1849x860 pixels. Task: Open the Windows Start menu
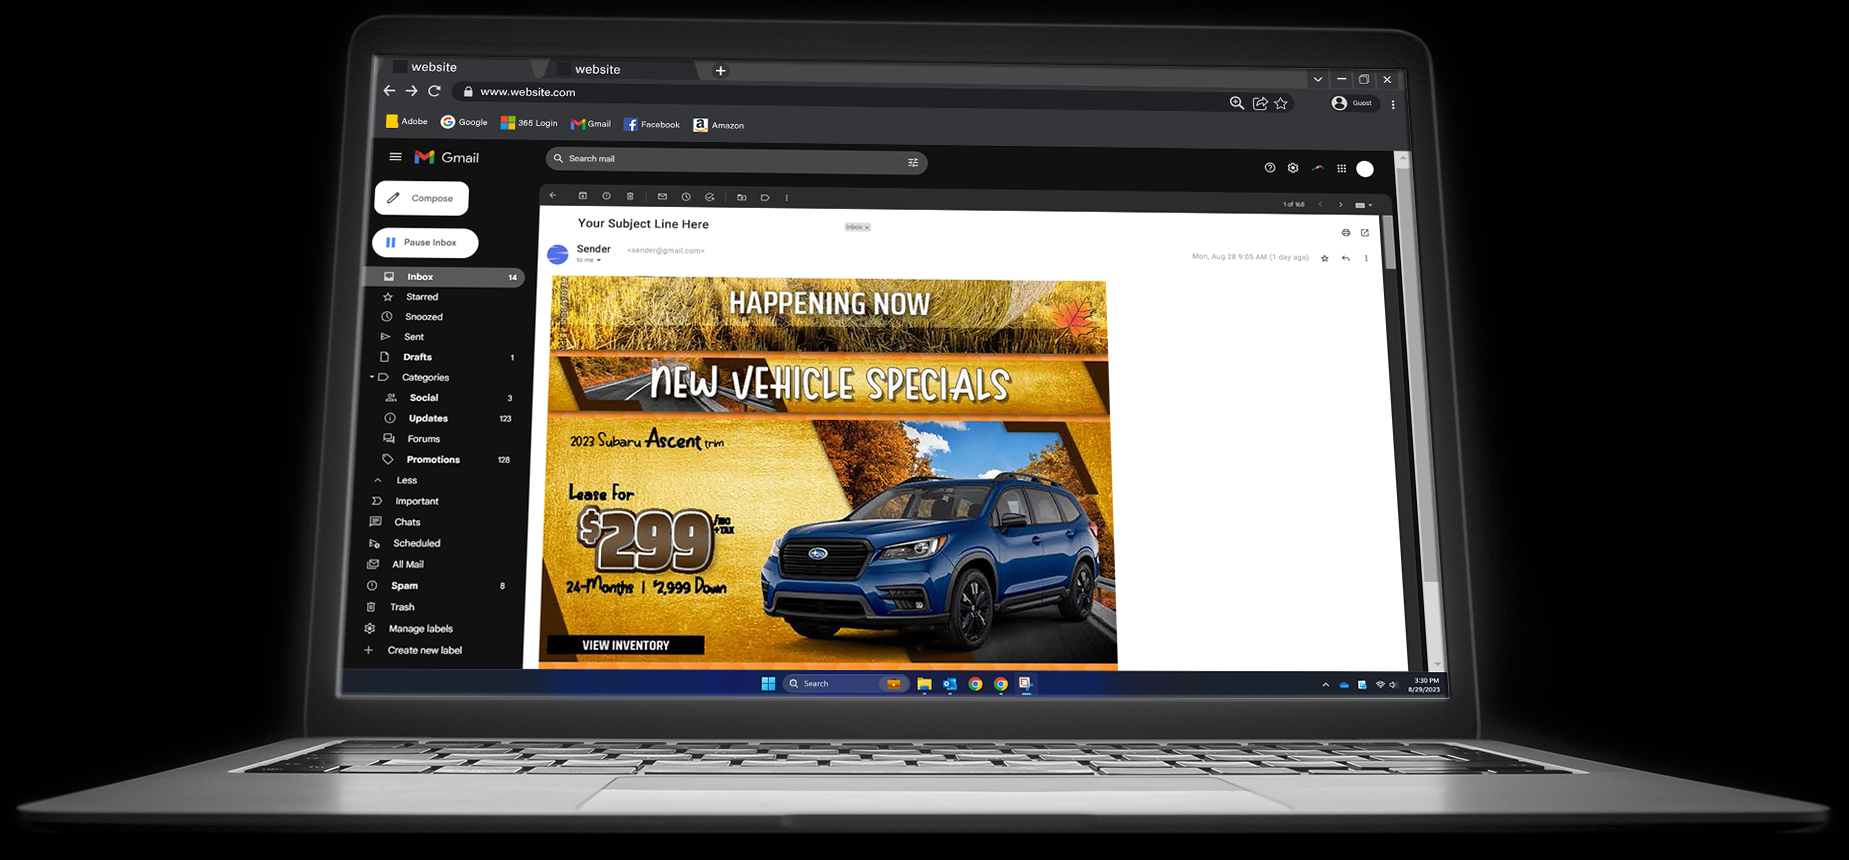(768, 684)
